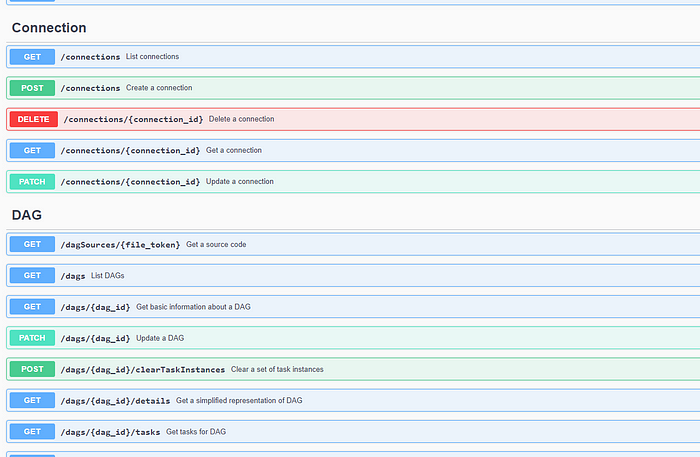Click POST badge for Clear a set of task instances
This screenshot has height=457, width=700.
(32, 369)
